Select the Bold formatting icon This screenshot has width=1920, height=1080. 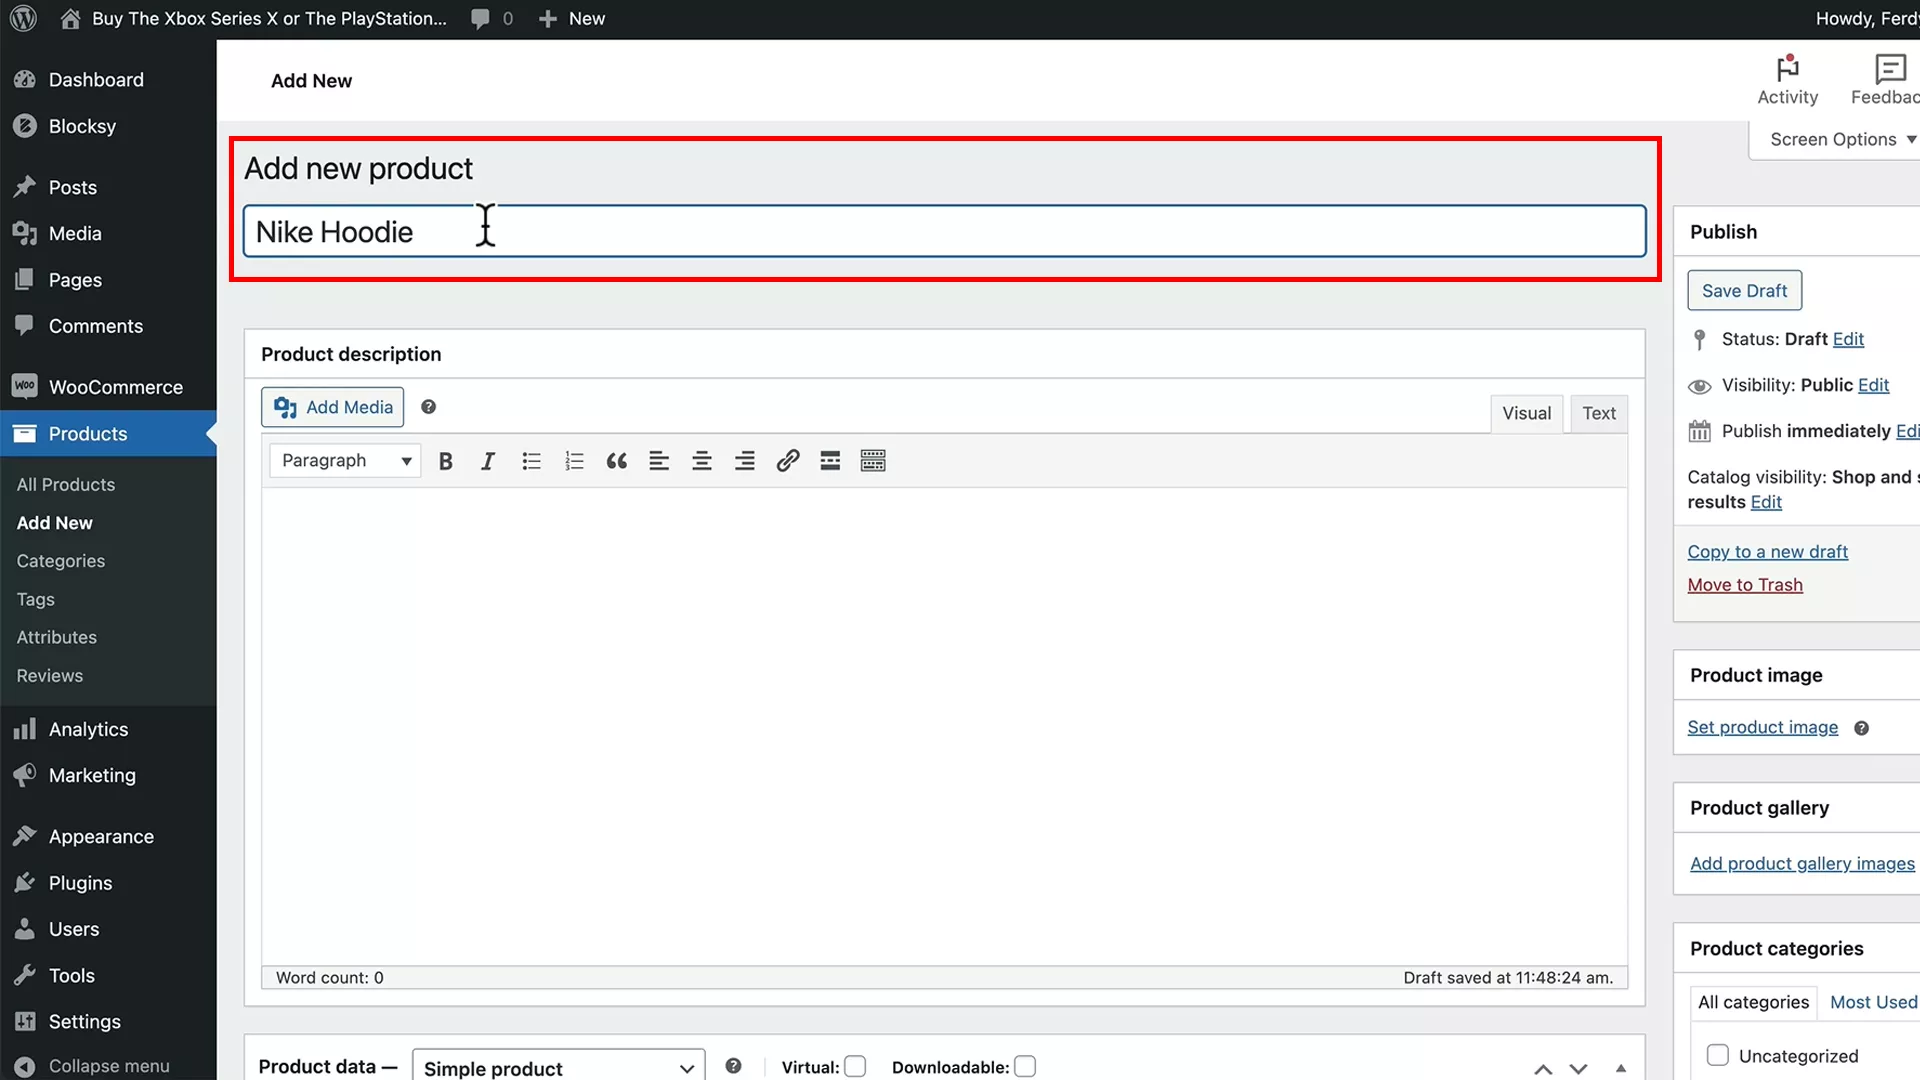coord(445,460)
